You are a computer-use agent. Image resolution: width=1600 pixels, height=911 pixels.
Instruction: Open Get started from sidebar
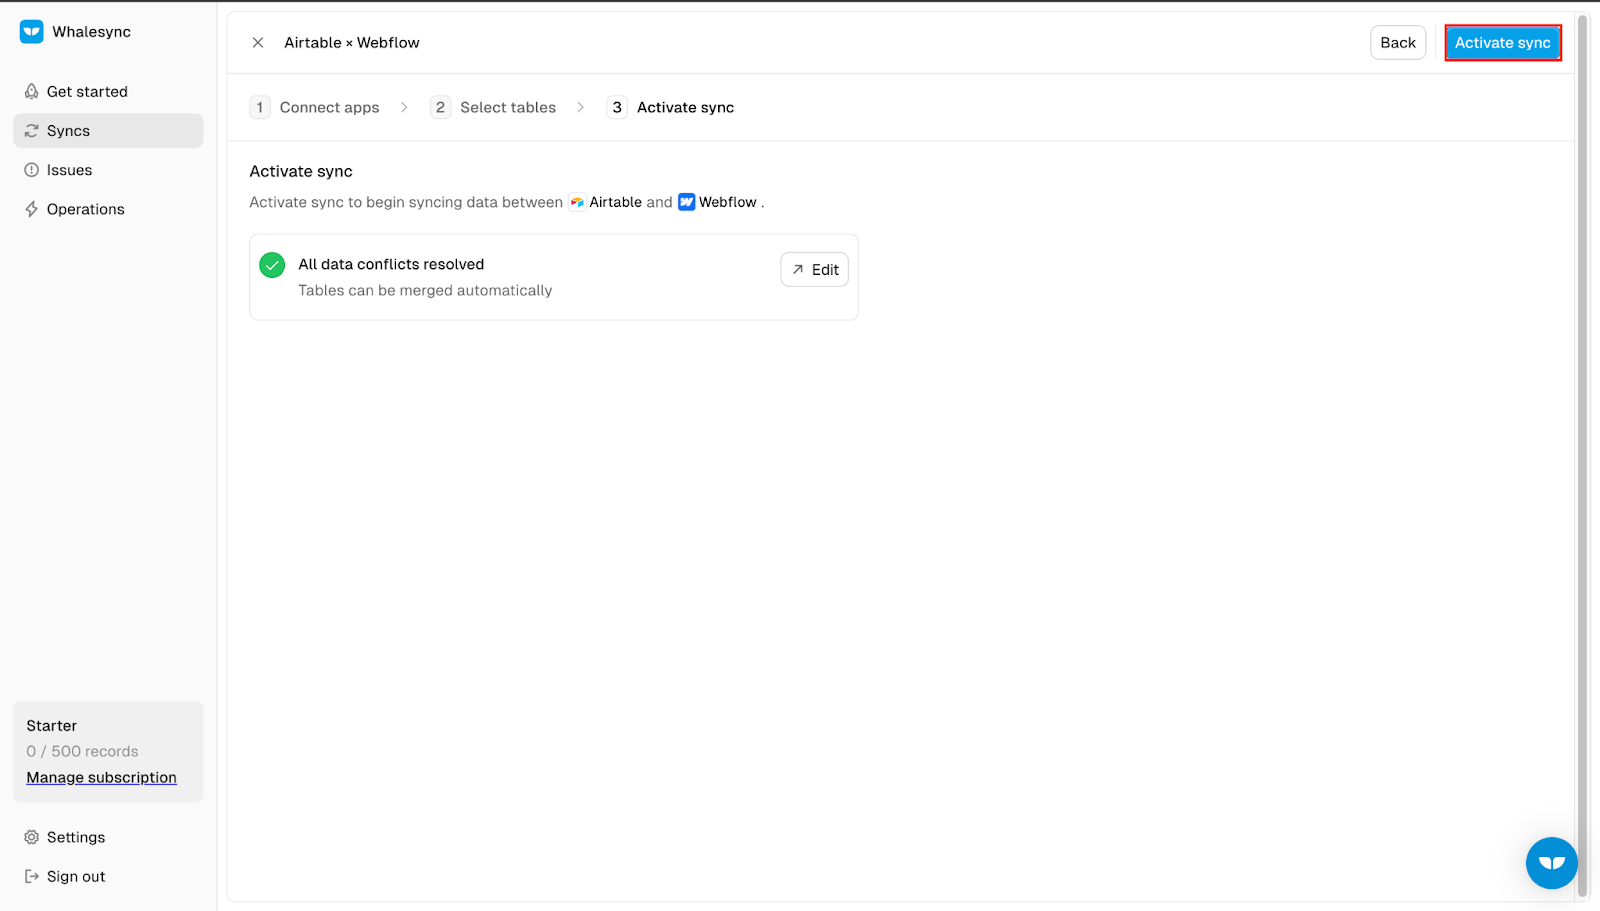pos(108,91)
